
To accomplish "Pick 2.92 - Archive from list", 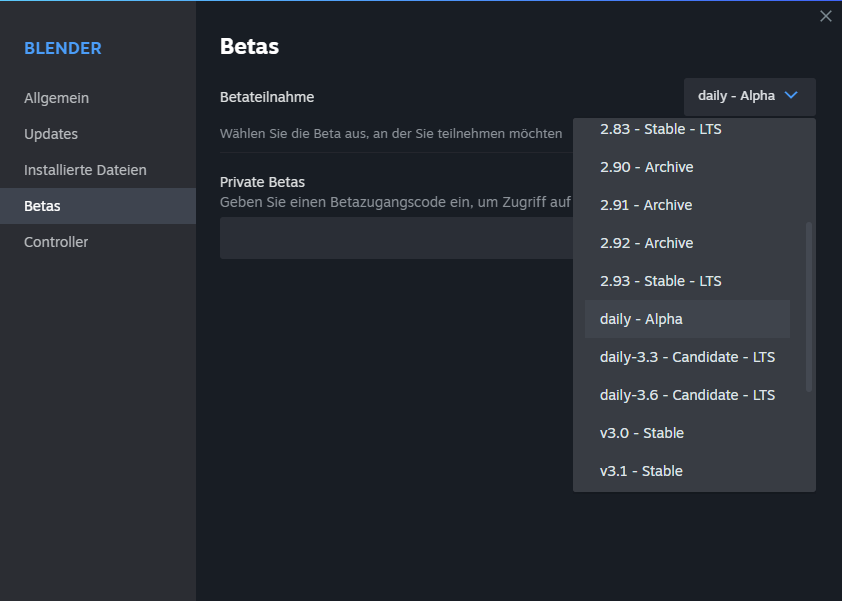I will coord(687,243).
